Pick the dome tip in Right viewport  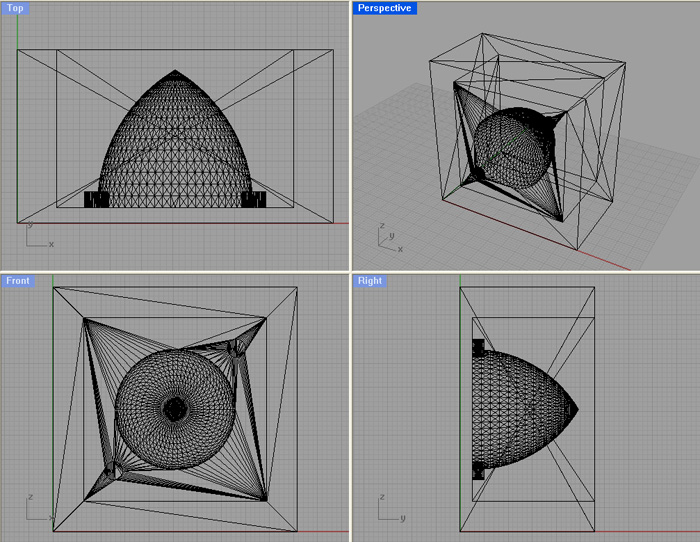[577, 409]
